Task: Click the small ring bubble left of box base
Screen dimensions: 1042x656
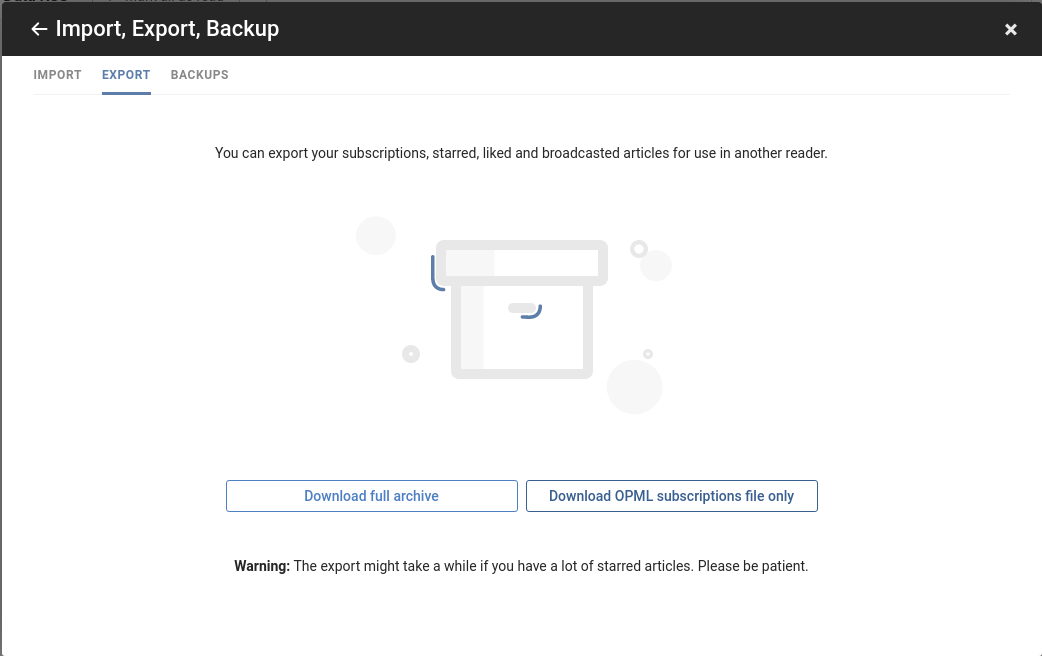Action: click(411, 354)
